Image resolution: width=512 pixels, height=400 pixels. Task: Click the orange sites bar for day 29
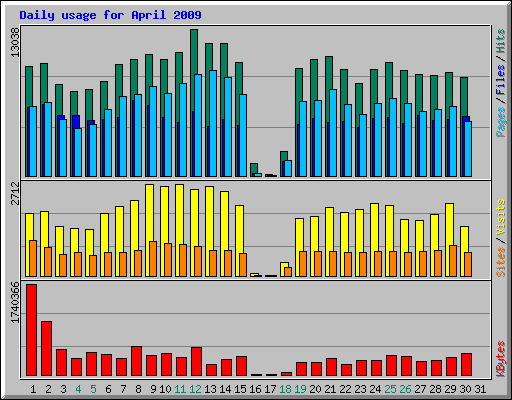(x=453, y=261)
